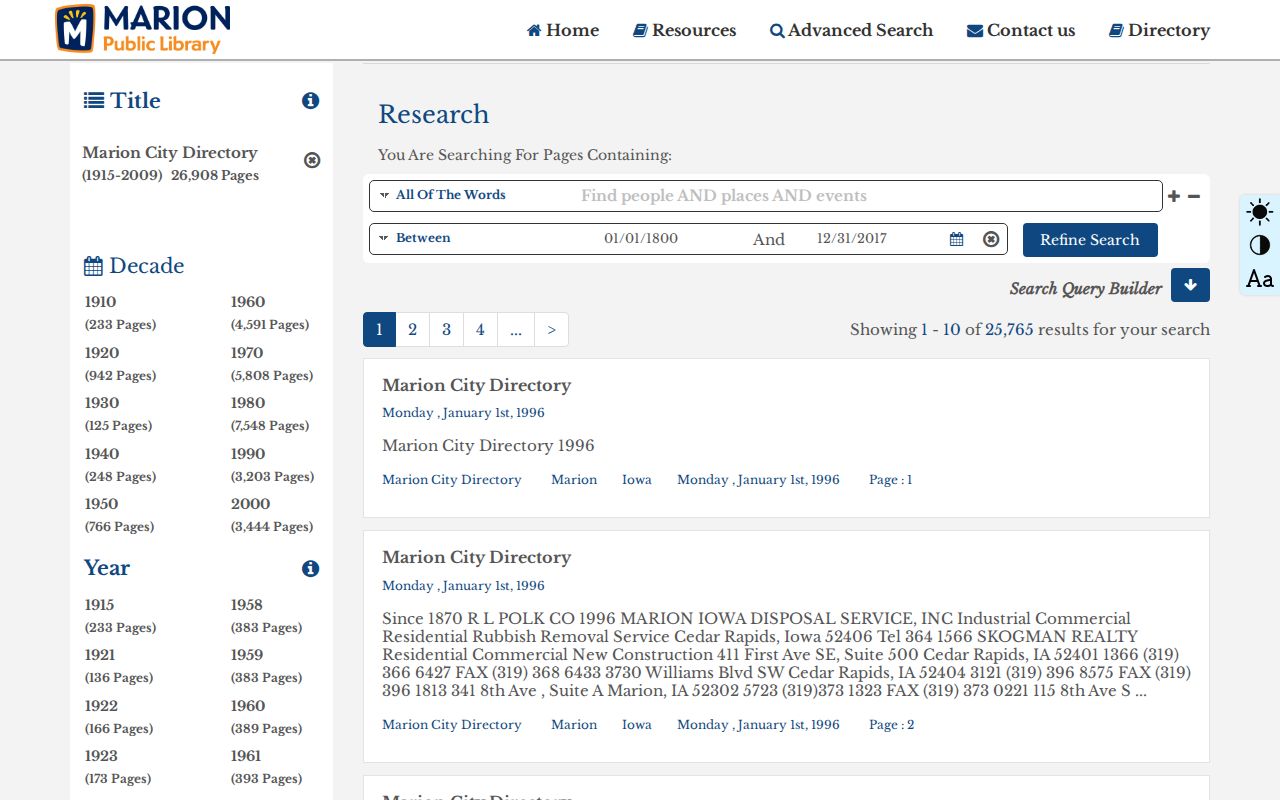This screenshot has width=1280, height=800.
Task: Edit the start date 01/01/1800 field
Action: tap(641, 239)
